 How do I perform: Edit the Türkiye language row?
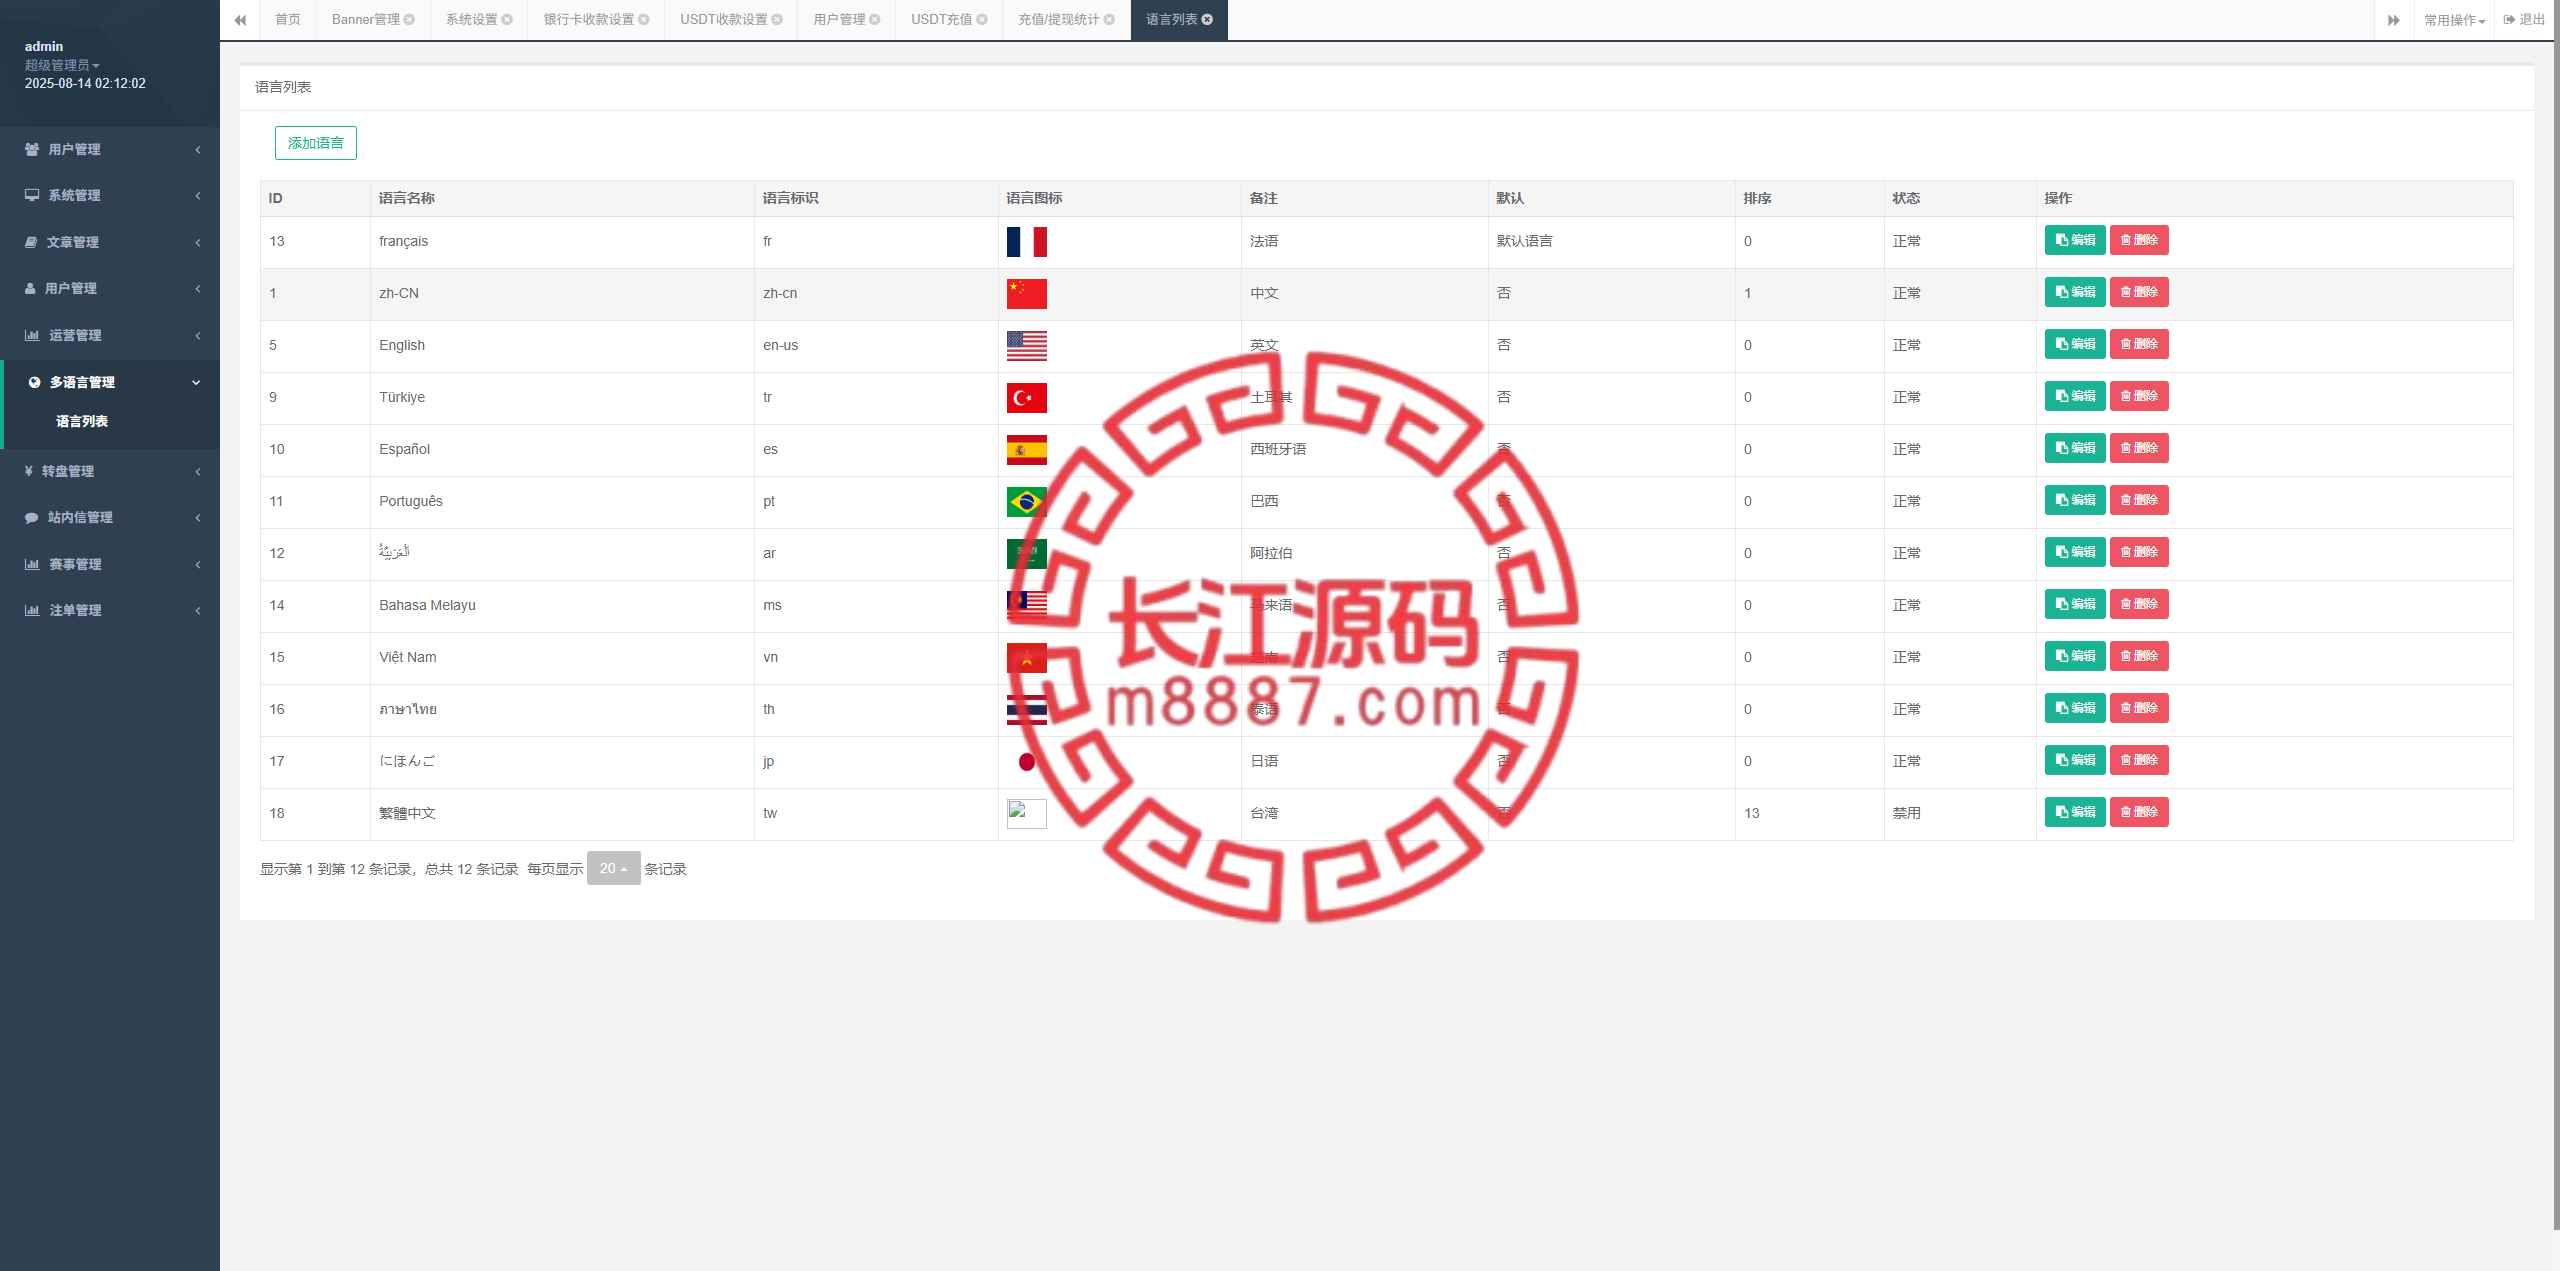(2075, 396)
